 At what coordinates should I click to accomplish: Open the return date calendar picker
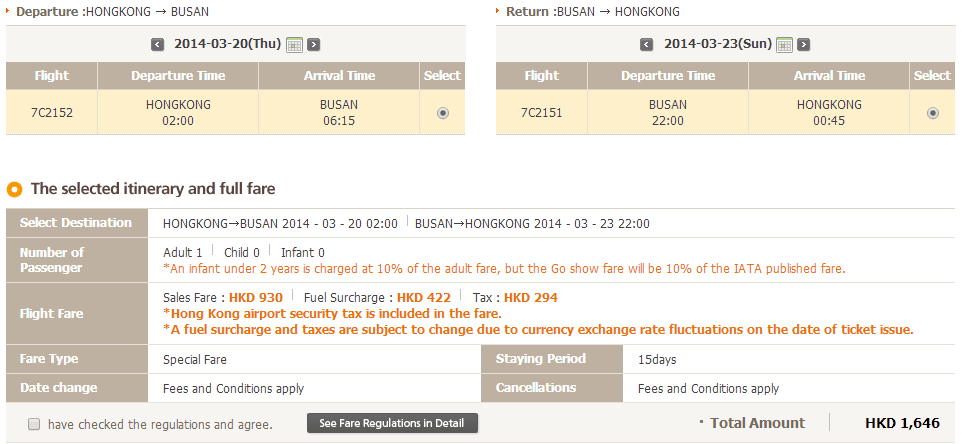click(x=784, y=44)
